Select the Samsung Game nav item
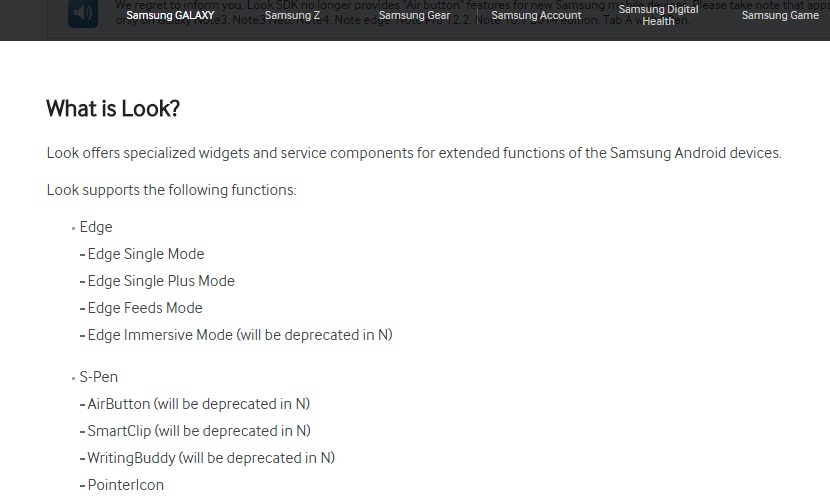The width and height of the screenshot is (830, 502). click(x=780, y=15)
